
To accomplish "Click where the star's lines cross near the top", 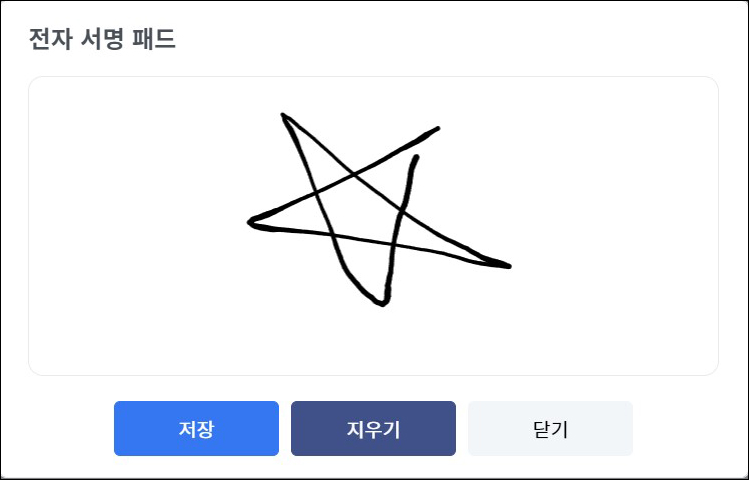I will click(353, 174).
